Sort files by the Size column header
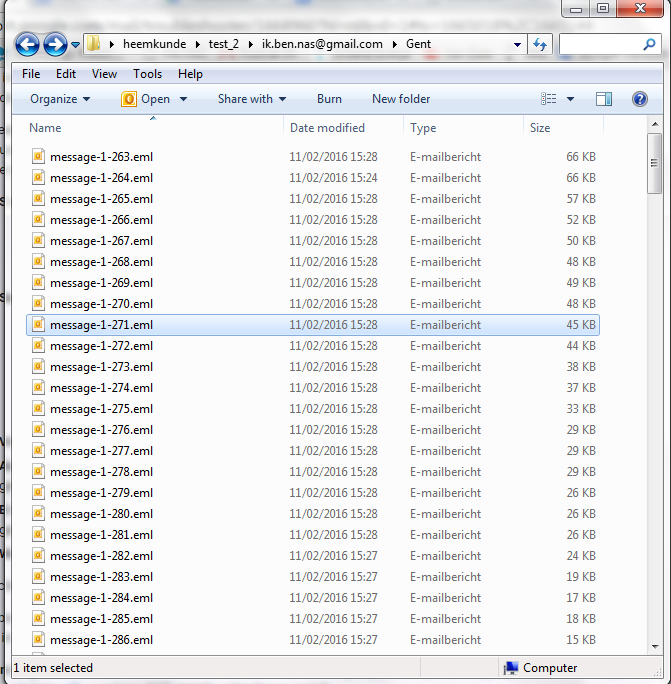Image resolution: width=671 pixels, height=684 pixels. [x=540, y=128]
